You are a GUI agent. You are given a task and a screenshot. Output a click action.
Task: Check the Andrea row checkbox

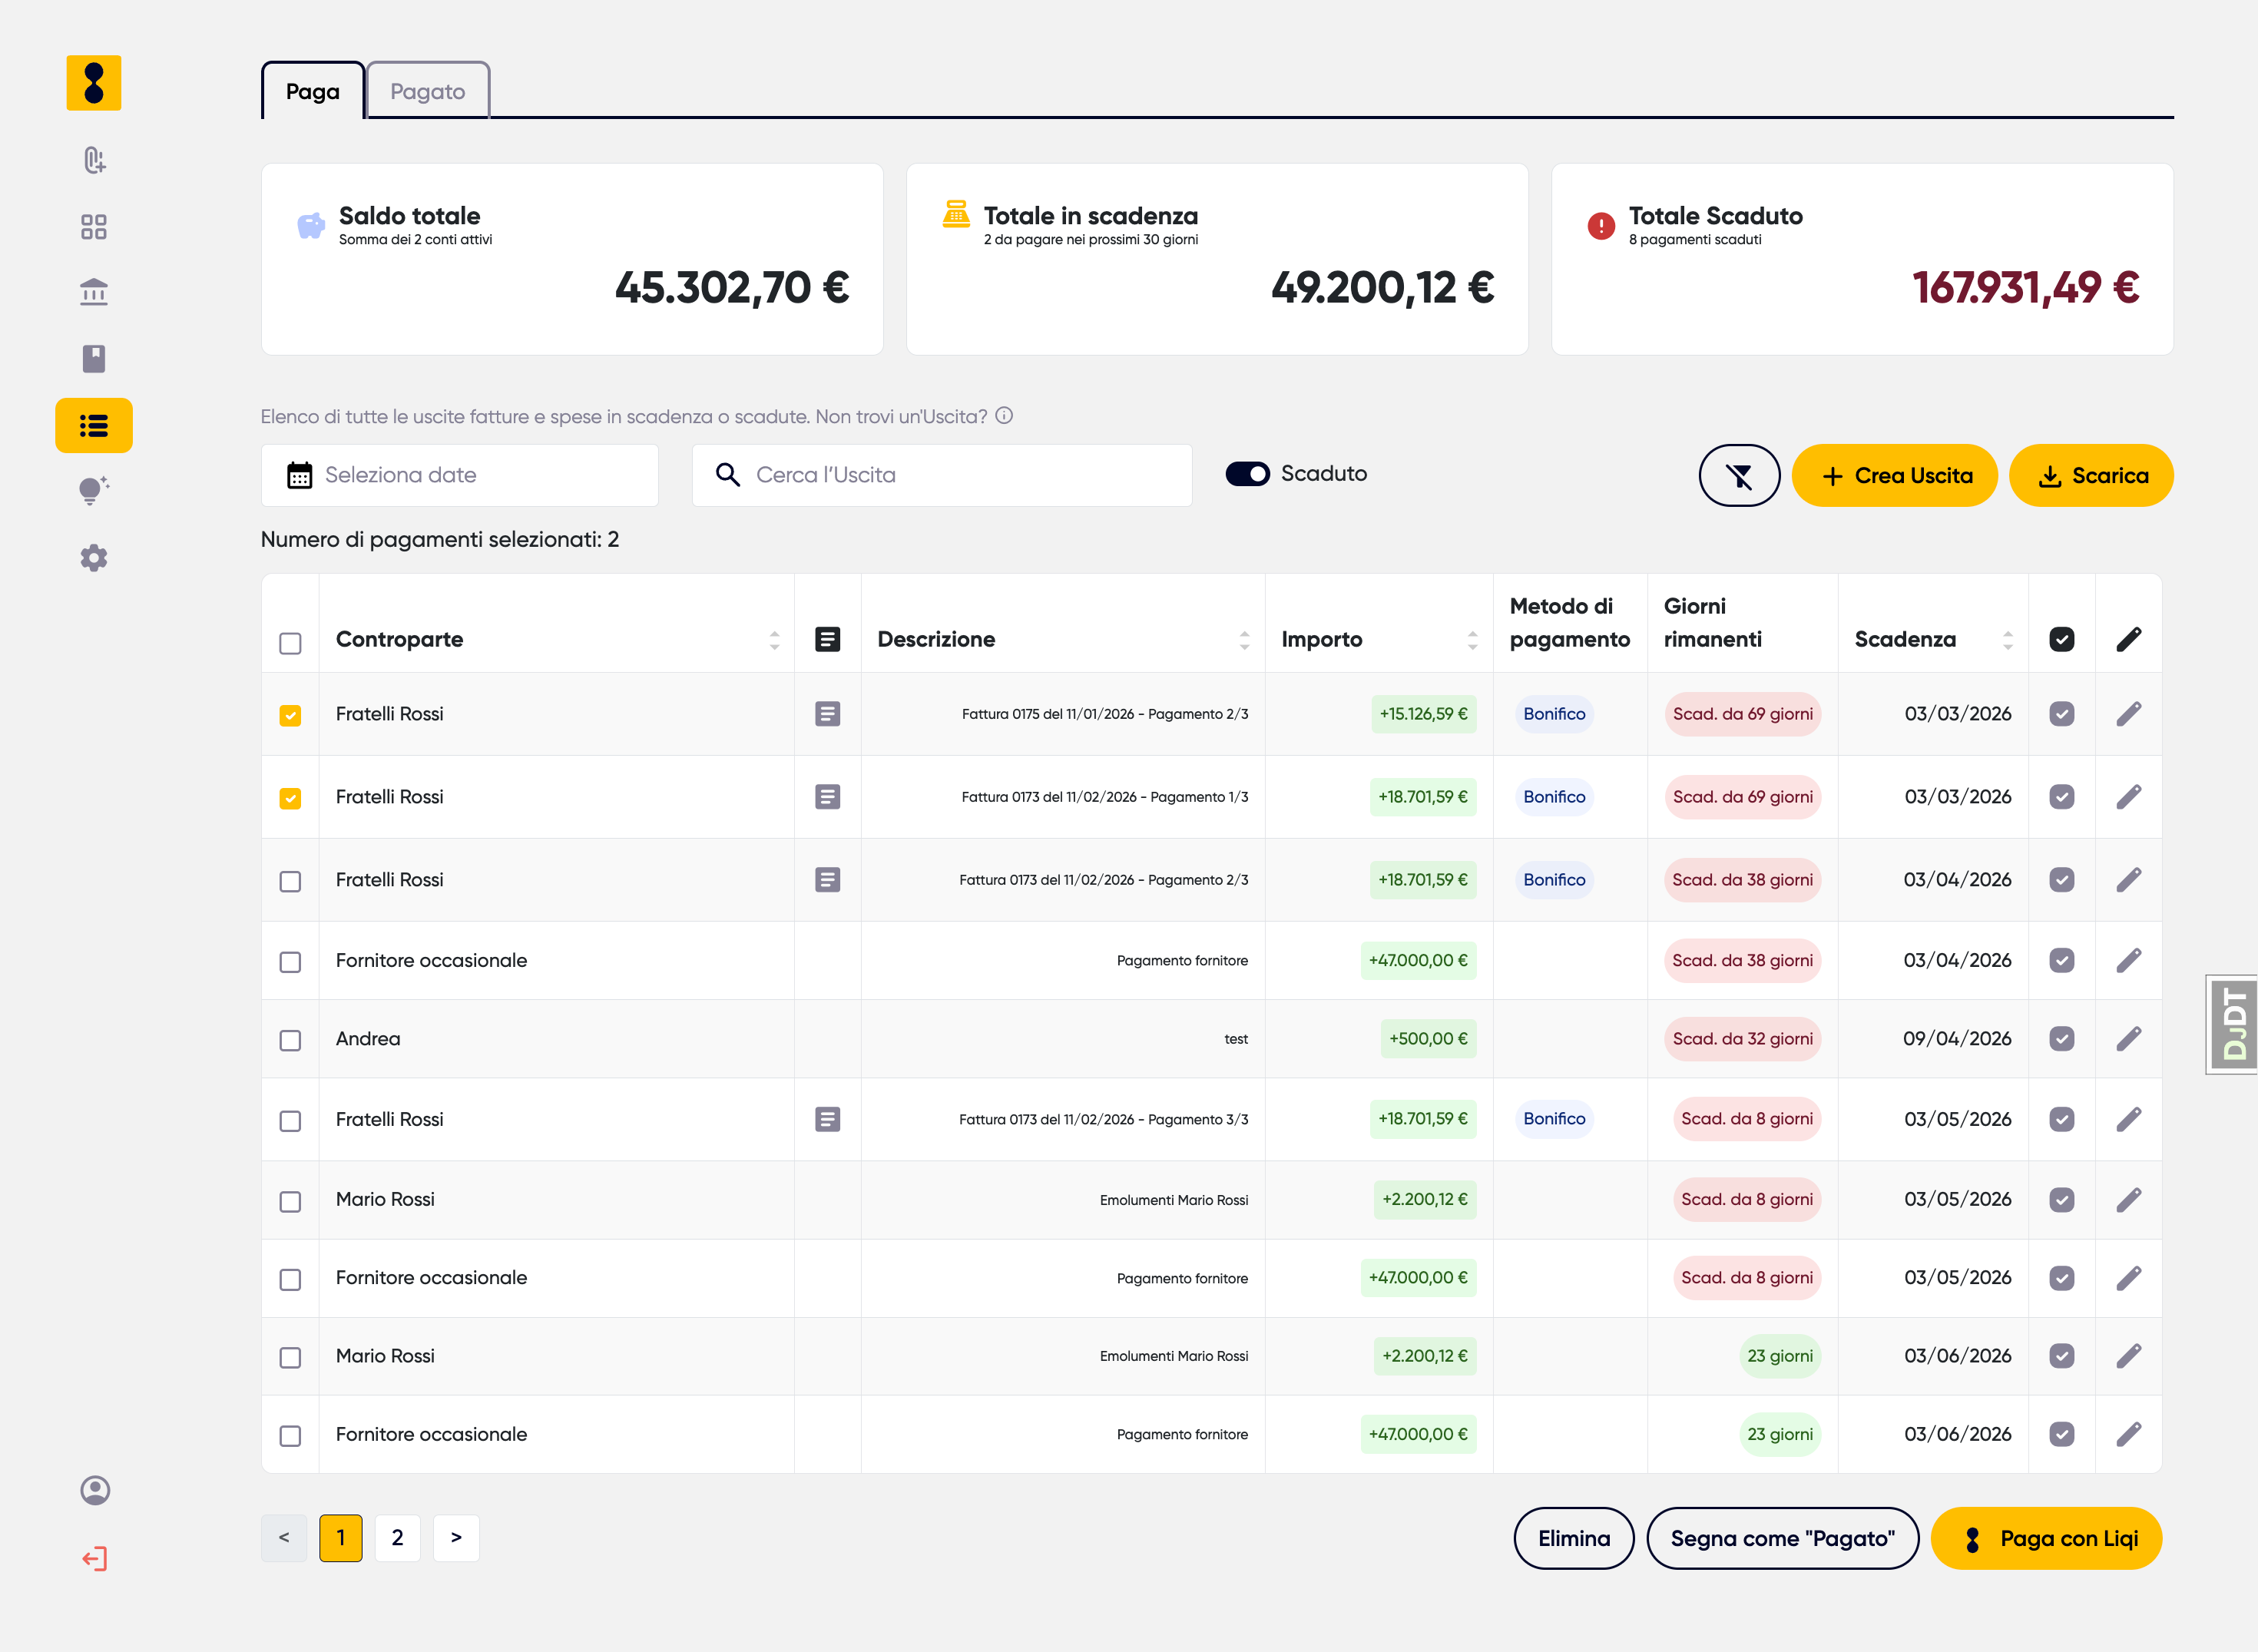point(290,1040)
